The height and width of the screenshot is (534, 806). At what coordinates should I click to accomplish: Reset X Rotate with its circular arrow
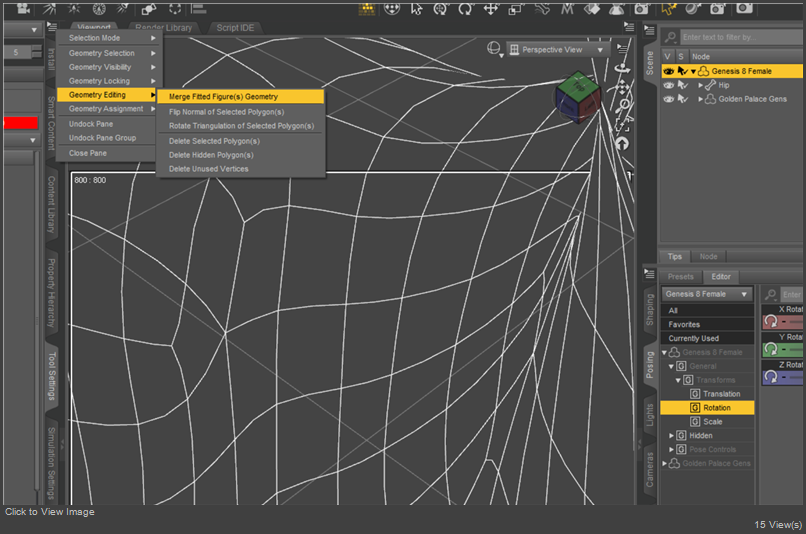pyautogui.click(x=770, y=321)
